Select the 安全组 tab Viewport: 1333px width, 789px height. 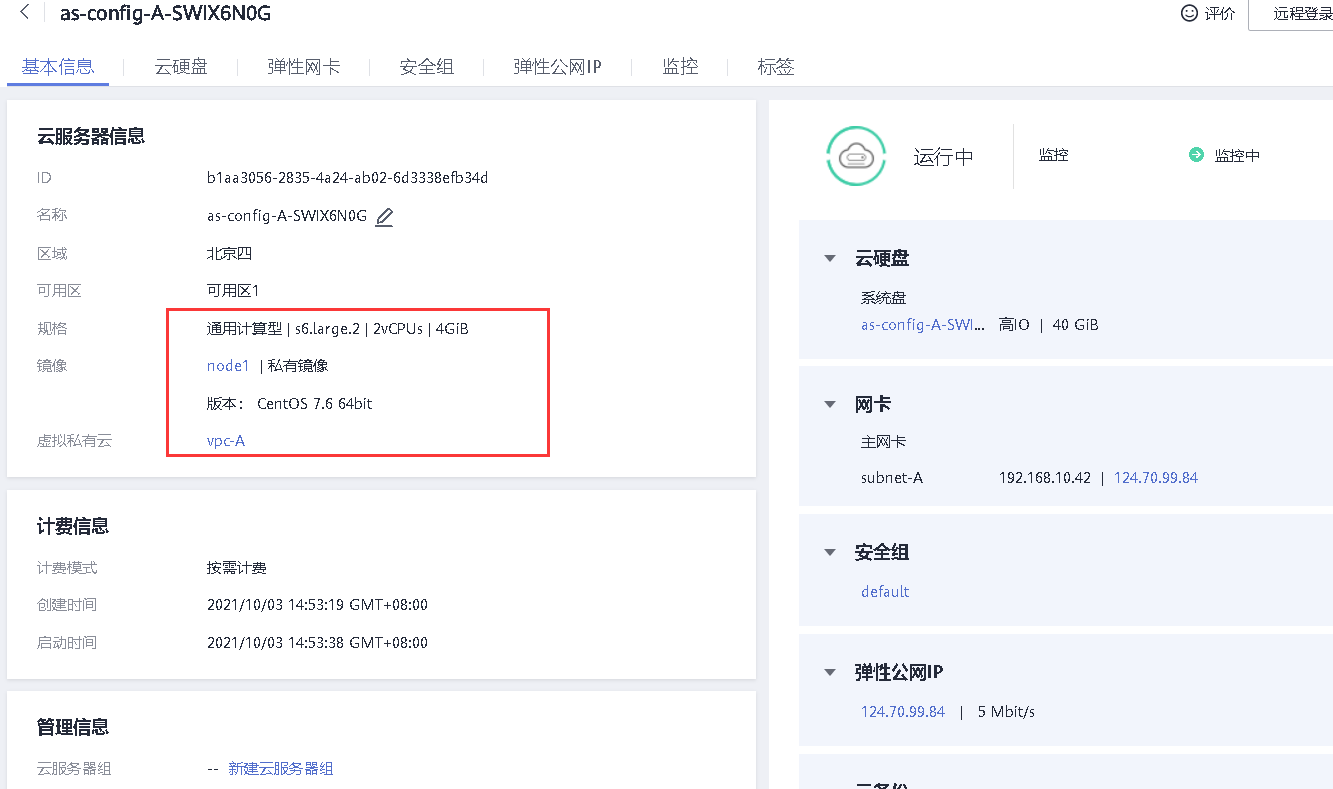427,67
